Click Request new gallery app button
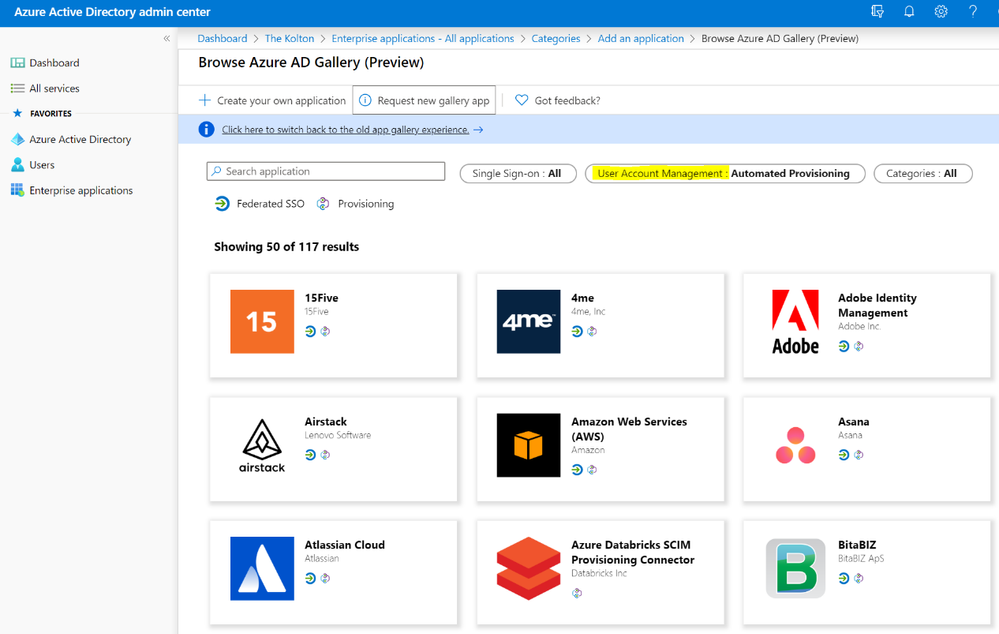This screenshot has height=634, width=999. tap(424, 101)
